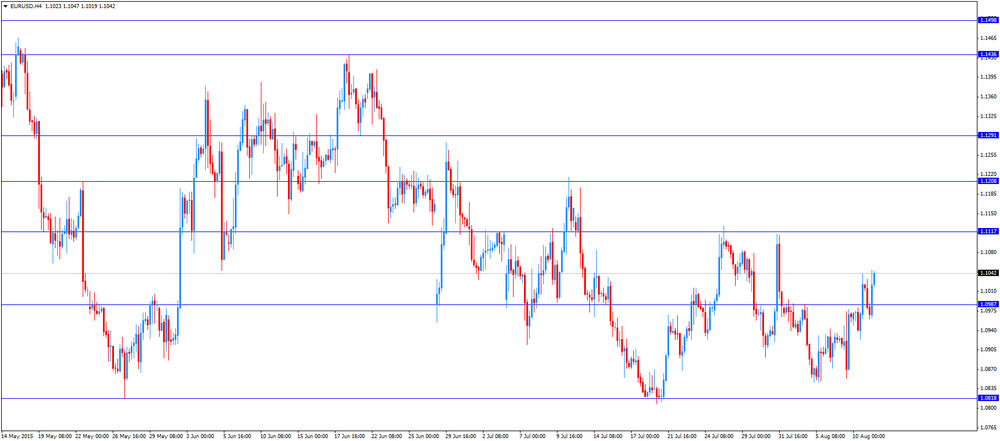Image resolution: width=1000 pixels, height=441 pixels.
Task: Click the 3 Jun 00:00 time label
Action: pyautogui.click(x=202, y=436)
